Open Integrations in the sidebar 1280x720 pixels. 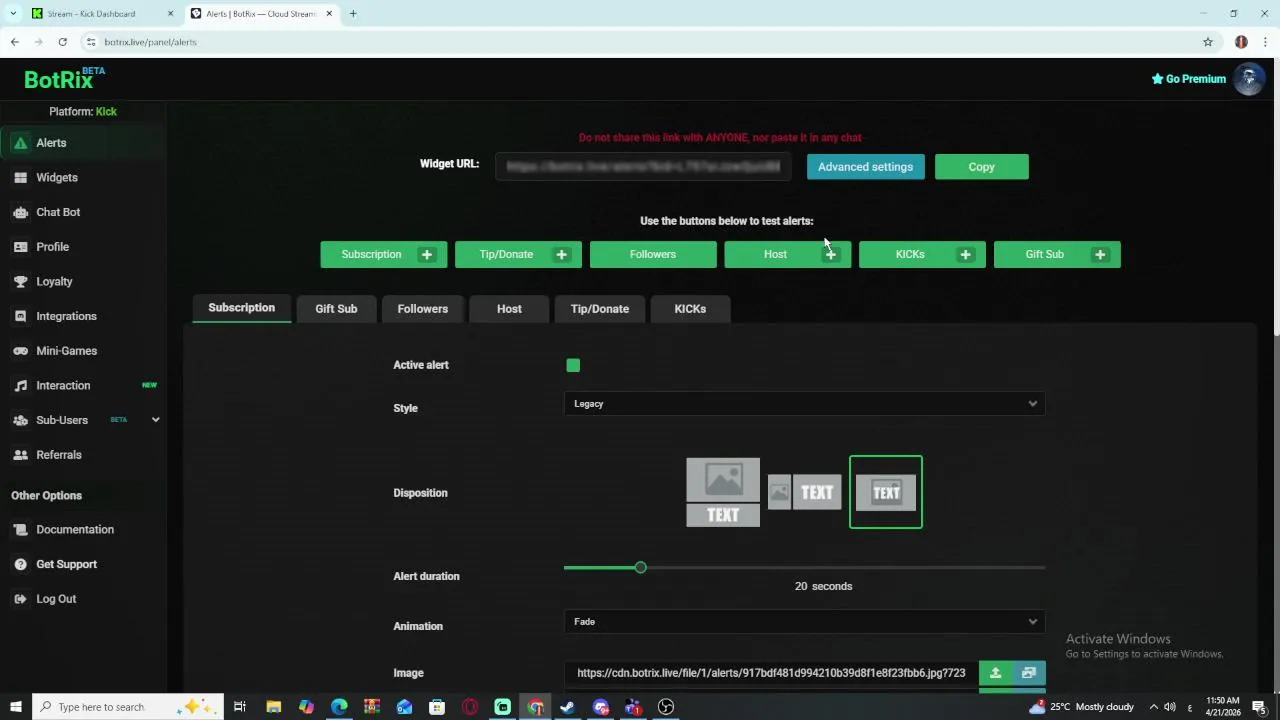83,316
